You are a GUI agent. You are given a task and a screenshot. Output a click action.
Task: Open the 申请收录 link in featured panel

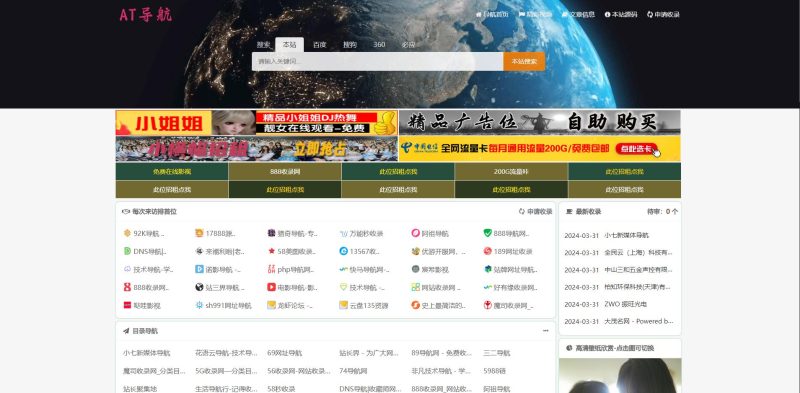(x=536, y=211)
